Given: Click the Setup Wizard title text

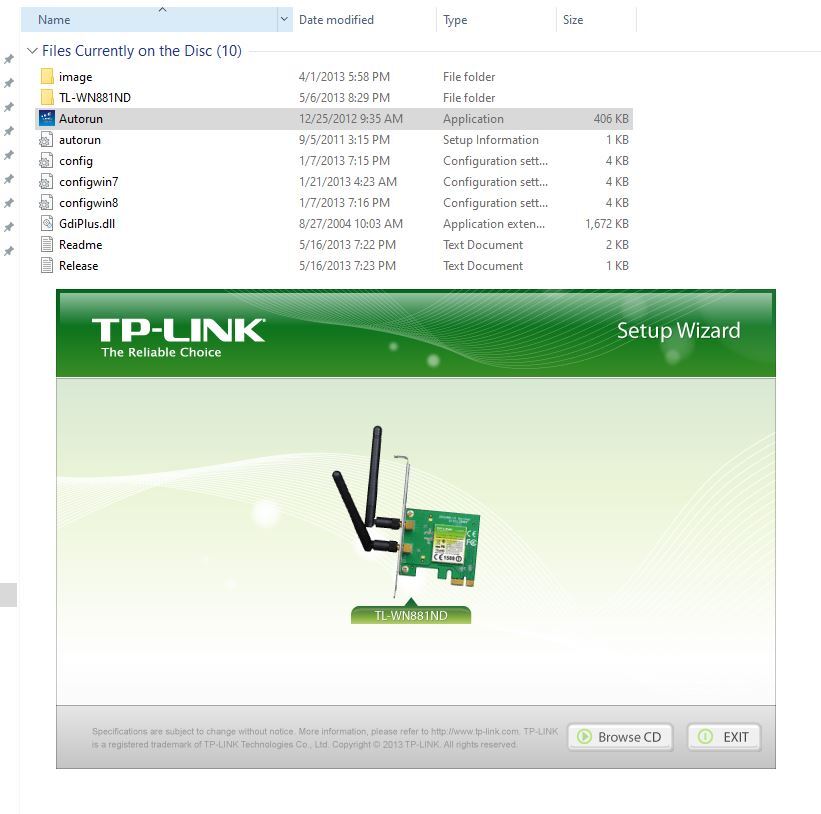Looking at the screenshot, I should tap(679, 330).
